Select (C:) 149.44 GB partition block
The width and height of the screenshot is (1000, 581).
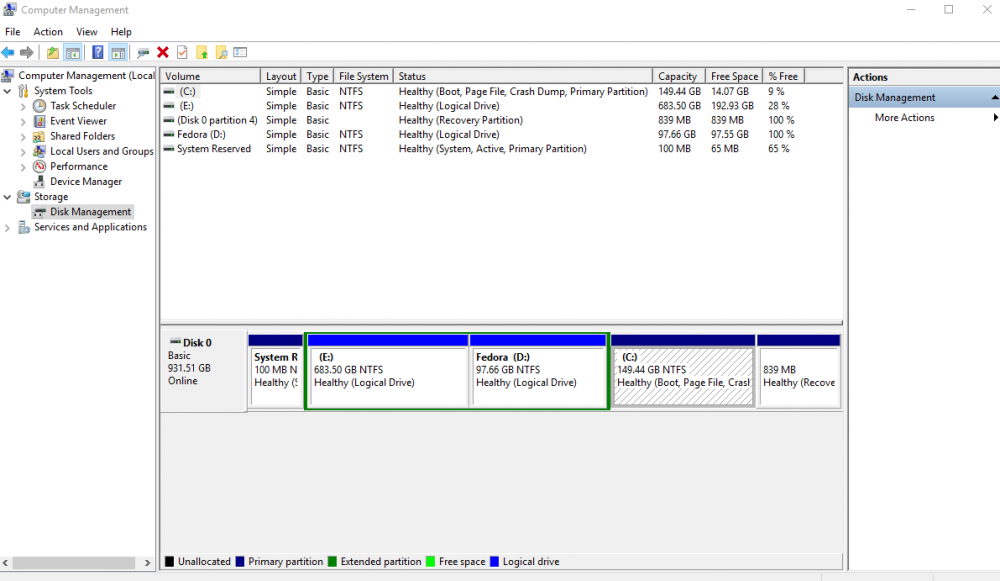[683, 371]
